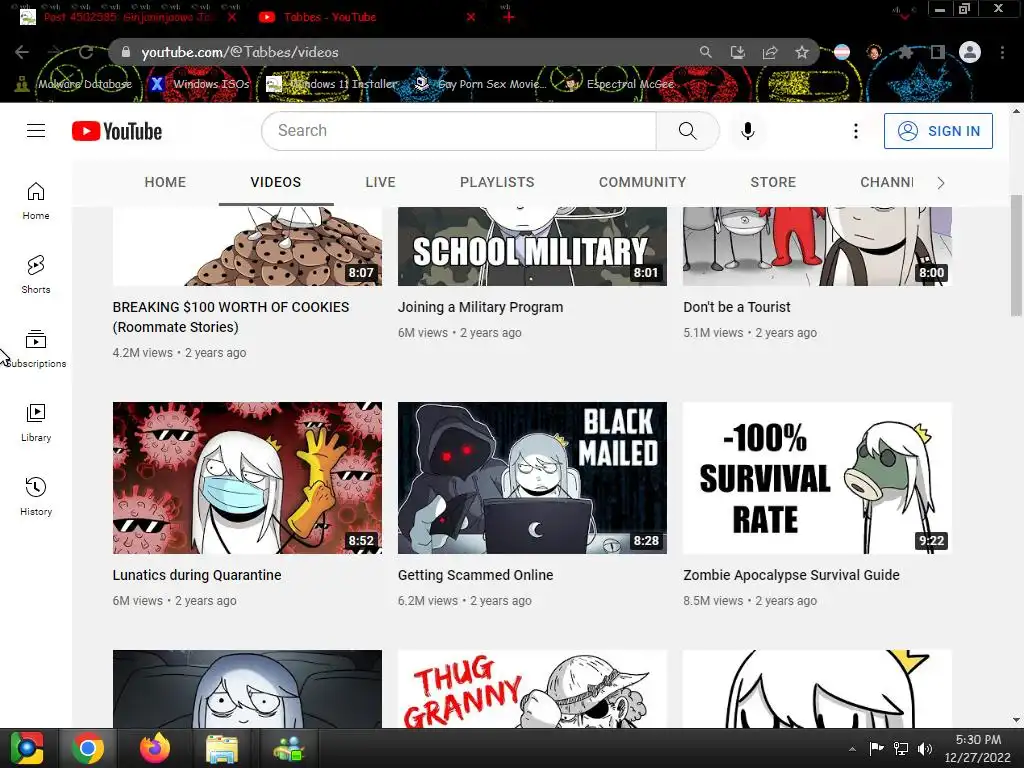
Task: Show hidden tray icons arrow
Action: (x=852, y=749)
